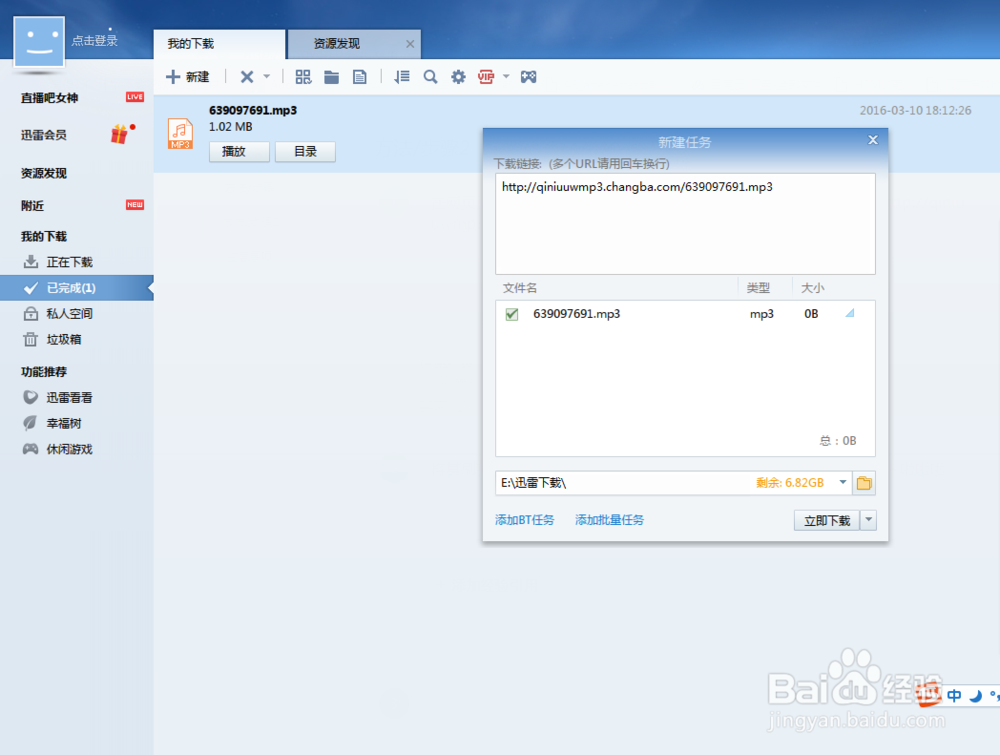Click the 目录 button for 639097691.mp3

[x=305, y=152]
